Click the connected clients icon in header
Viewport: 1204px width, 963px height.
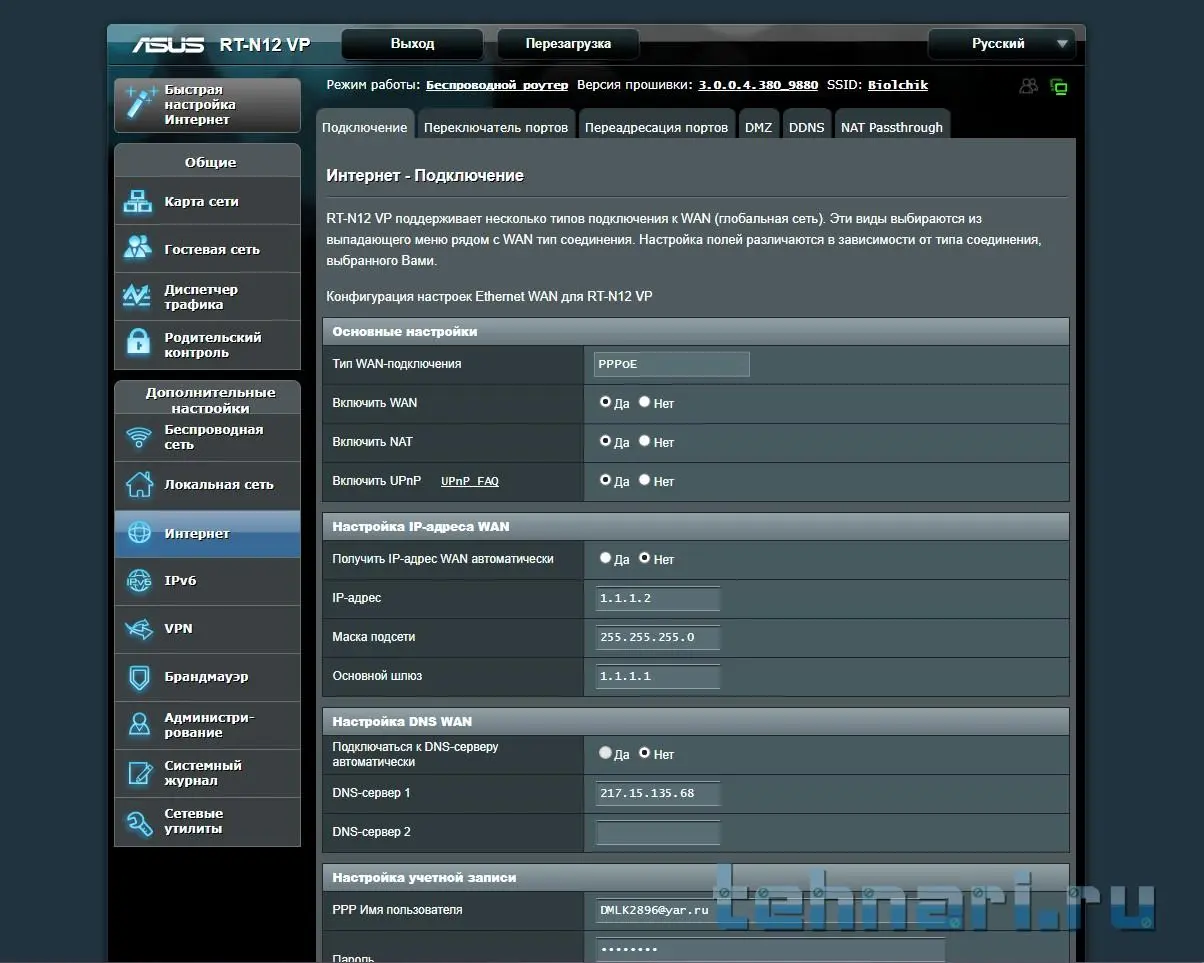coord(1028,86)
